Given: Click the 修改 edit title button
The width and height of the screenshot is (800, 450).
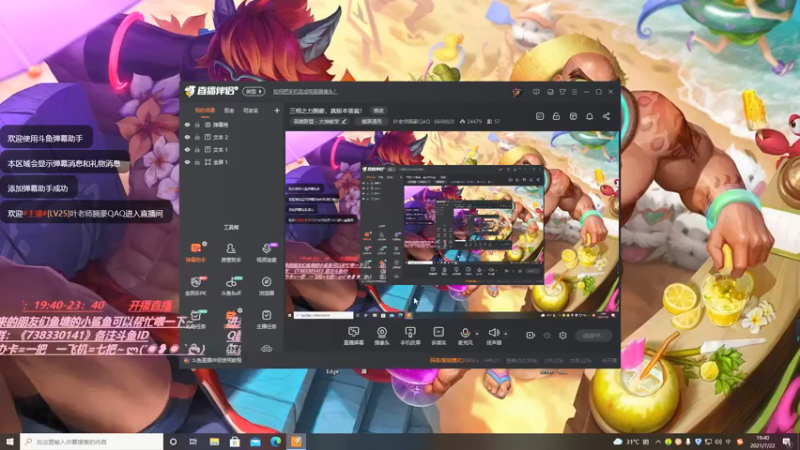Looking at the screenshot, I should click(x=379, y=111).
